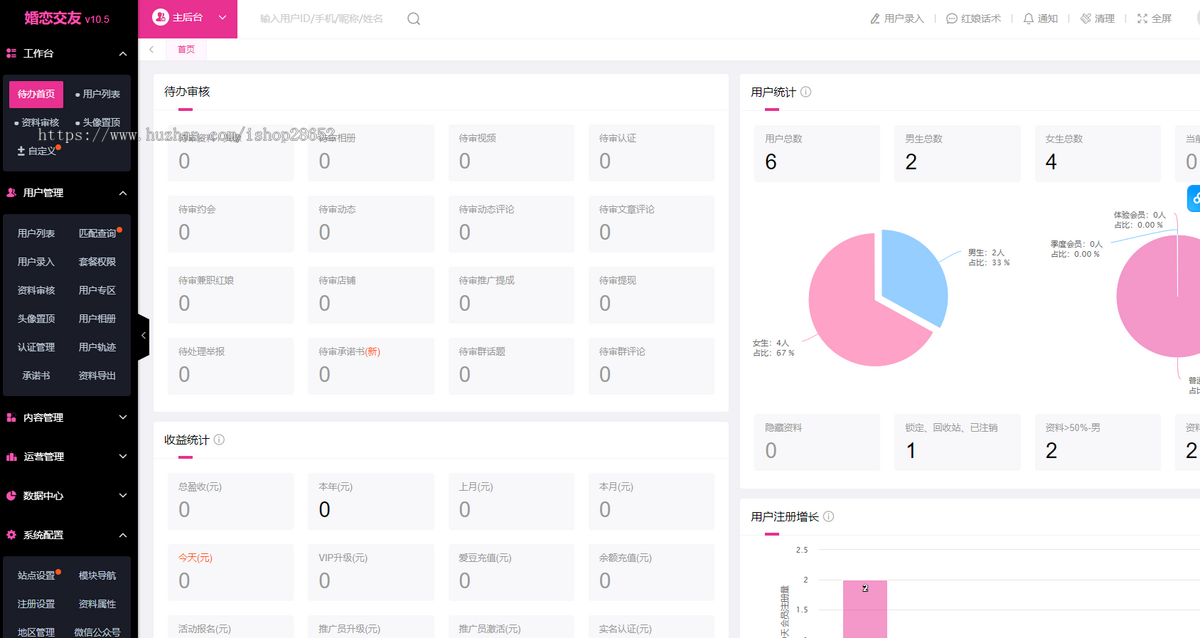Click the 系统配置 gear icon

pyautogui.click(x=11, y=535)
